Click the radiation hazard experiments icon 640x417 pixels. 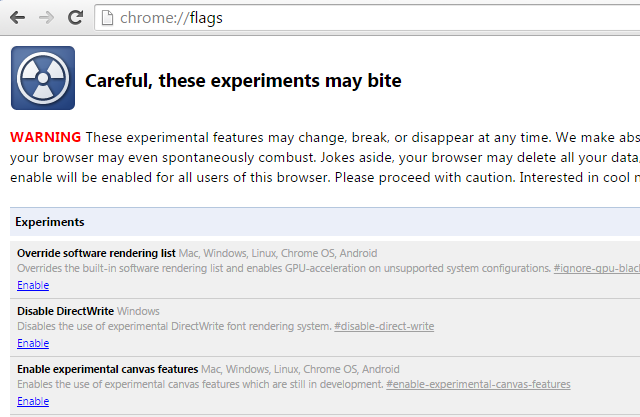tap(43, 78)
